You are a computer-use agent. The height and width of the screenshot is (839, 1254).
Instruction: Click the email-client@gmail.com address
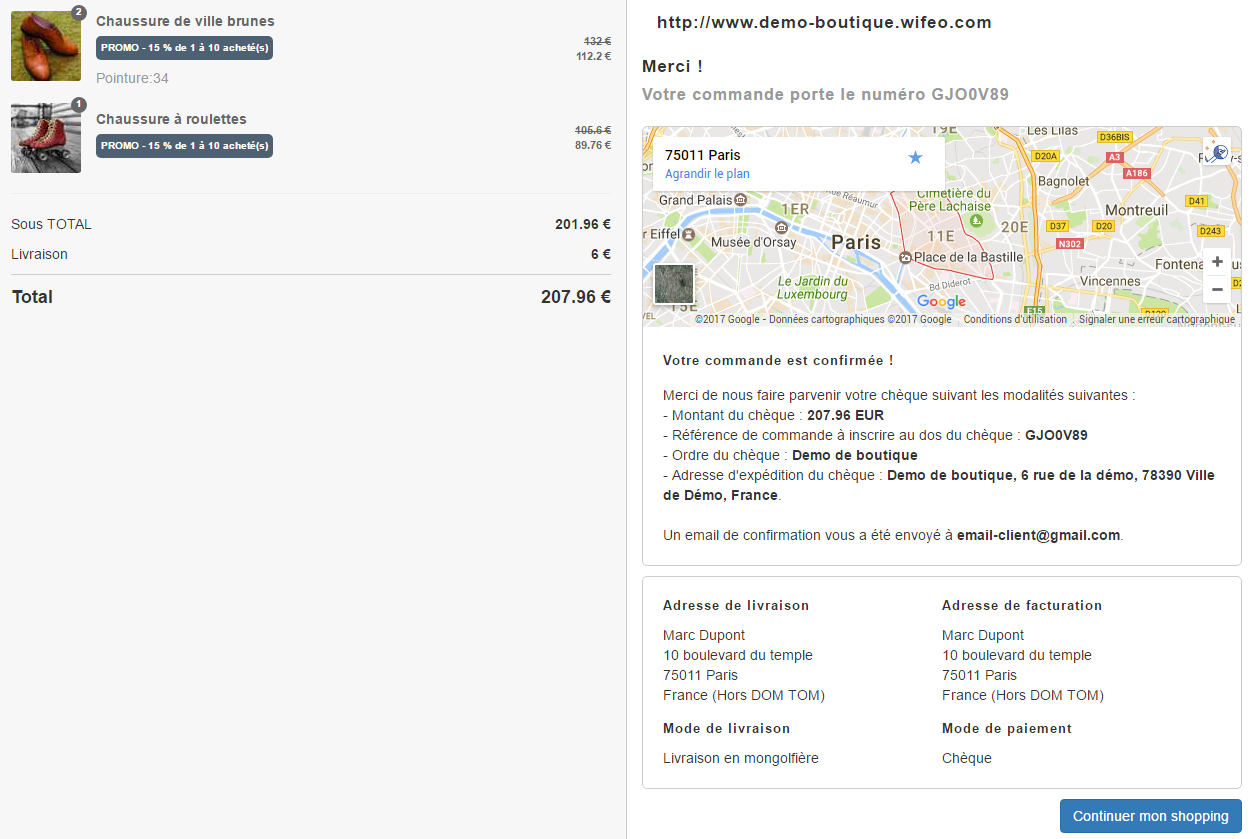tap(1038, 535)
